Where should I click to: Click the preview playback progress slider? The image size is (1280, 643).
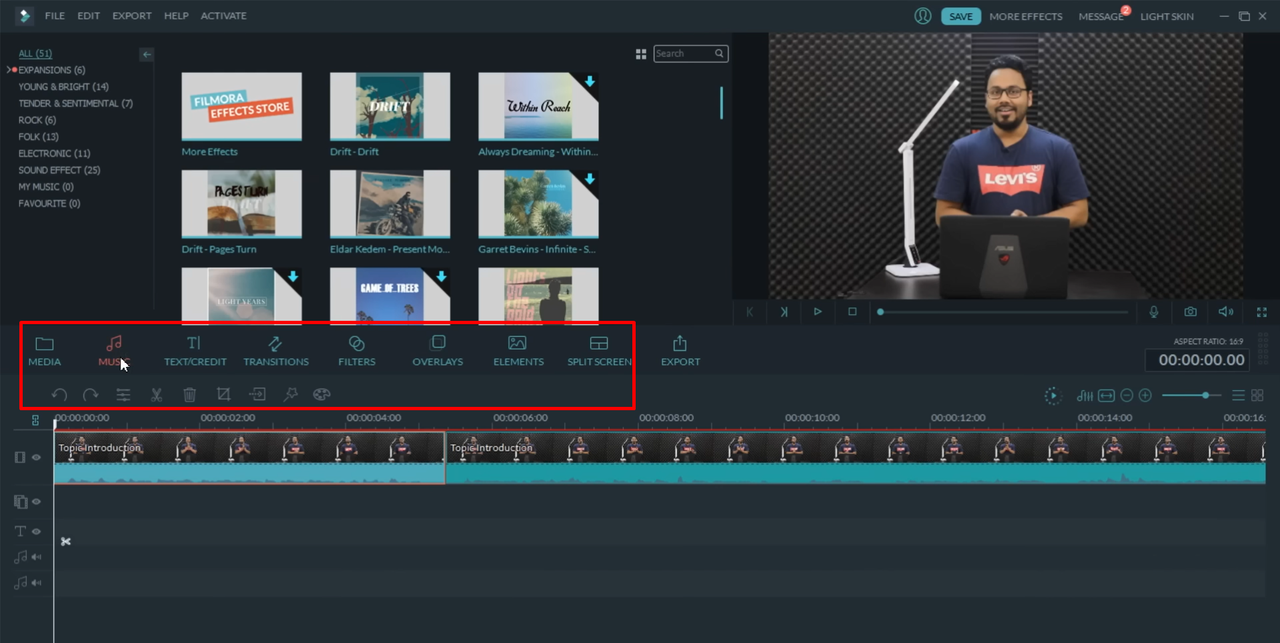pos(1004,312)
